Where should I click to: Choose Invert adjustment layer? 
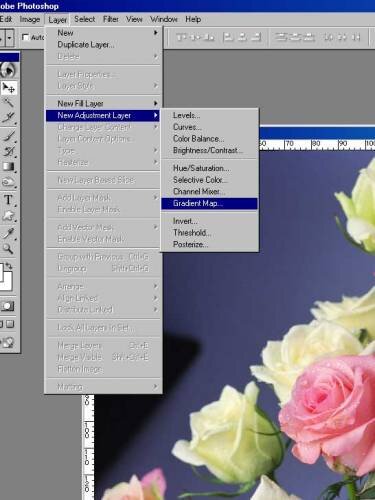point(209,221)
